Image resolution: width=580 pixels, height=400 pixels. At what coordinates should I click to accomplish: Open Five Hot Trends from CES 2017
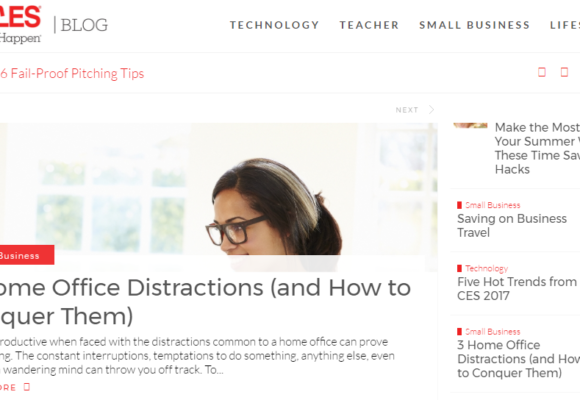click(x=518, y=289)
